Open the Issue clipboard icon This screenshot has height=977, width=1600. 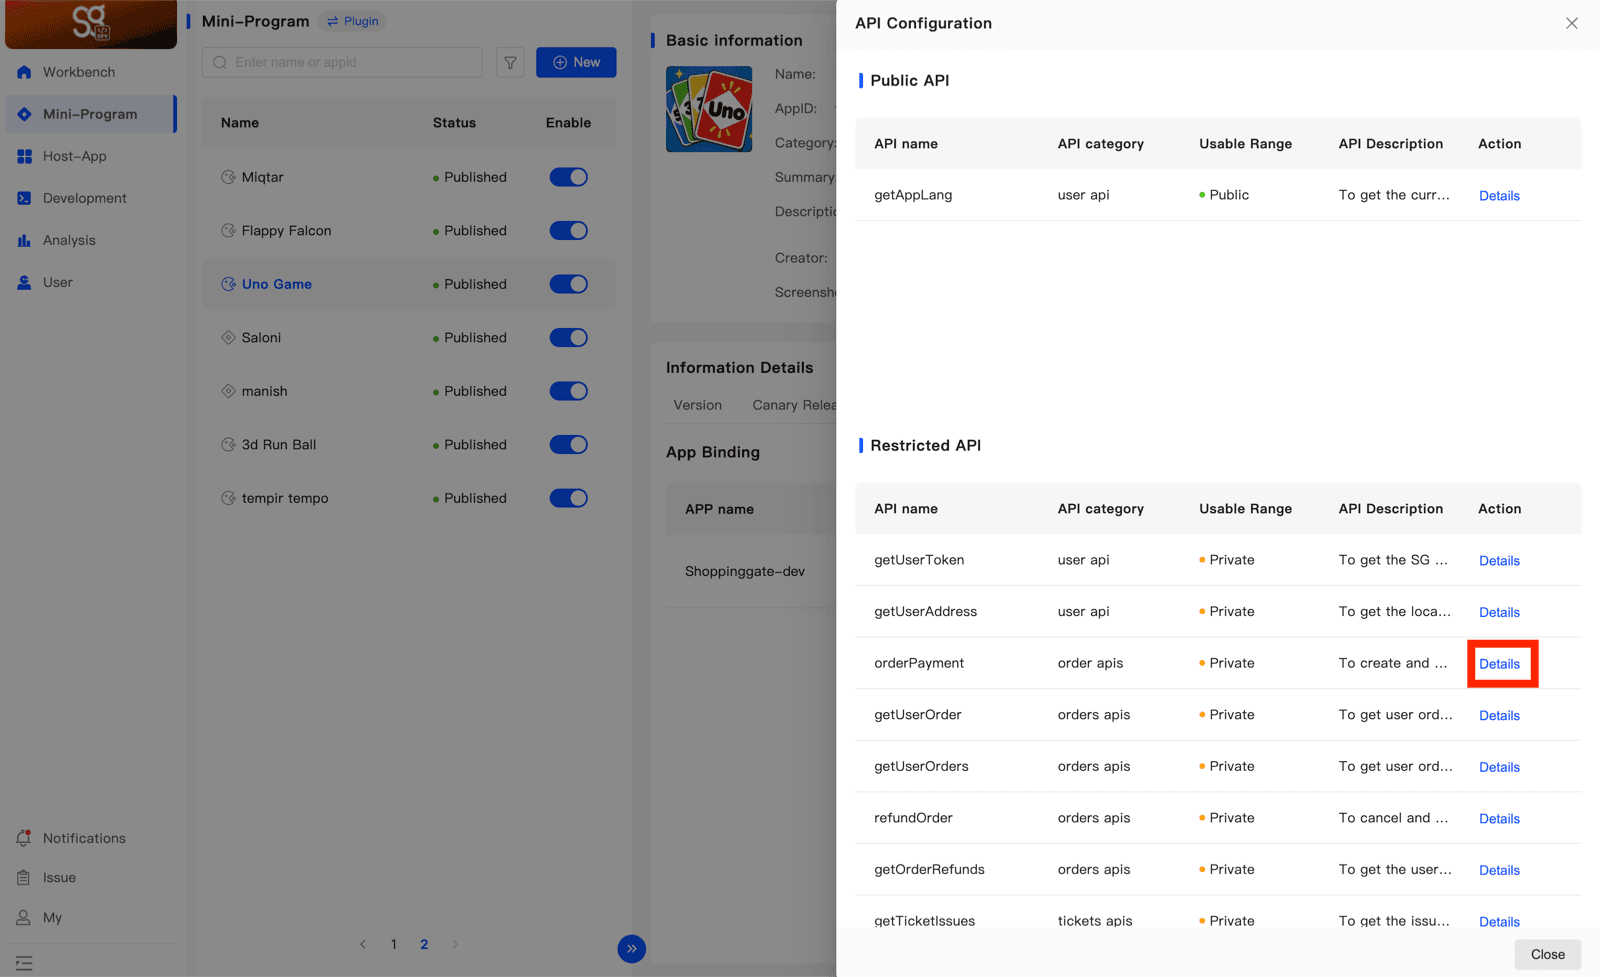pyautogui.click(x=24, y=877)
